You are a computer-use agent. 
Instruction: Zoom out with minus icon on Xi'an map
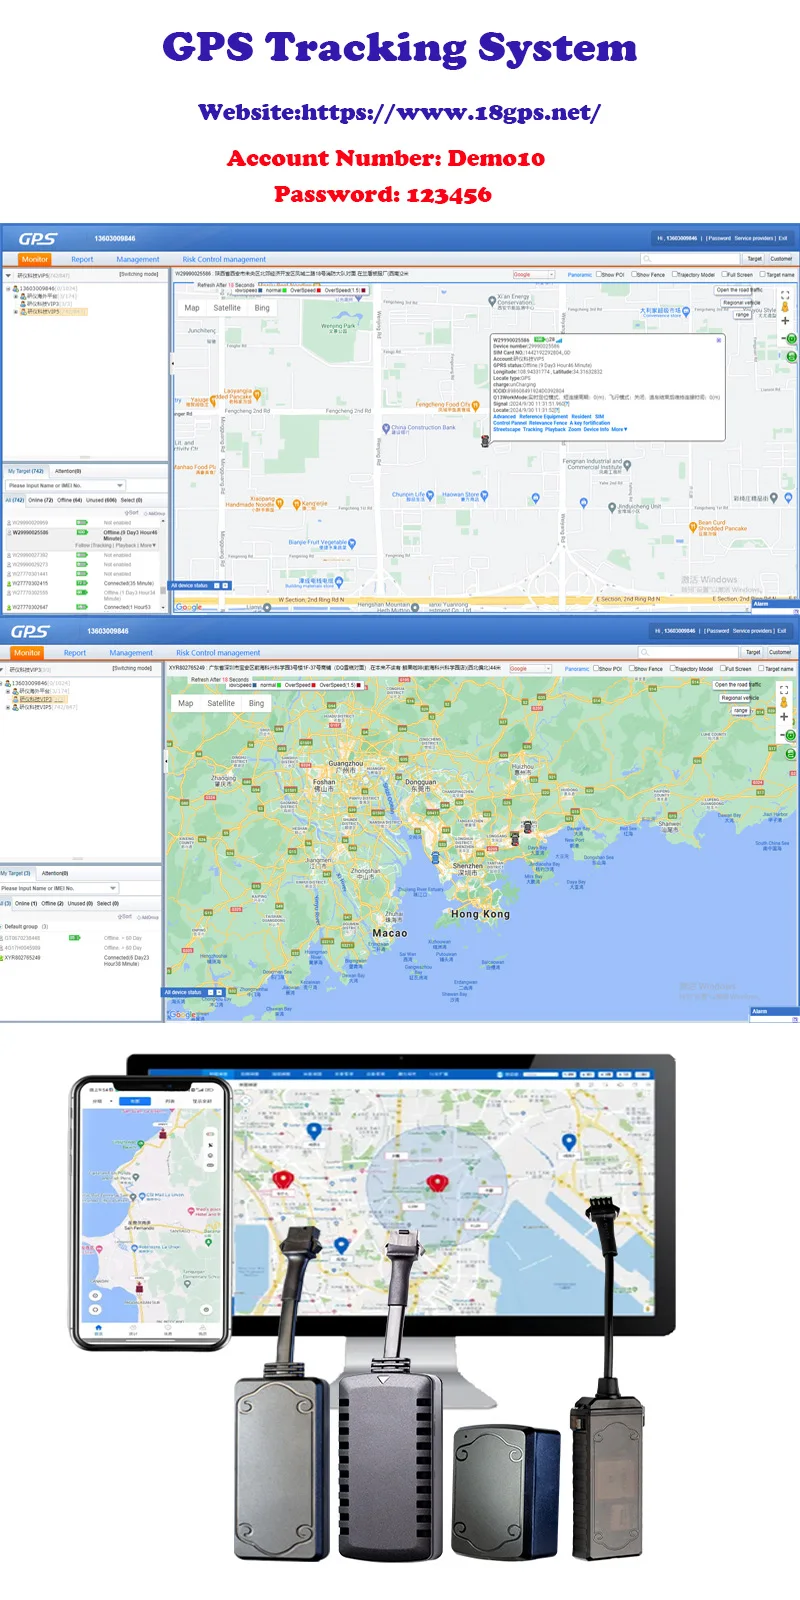tap(785, 339)
